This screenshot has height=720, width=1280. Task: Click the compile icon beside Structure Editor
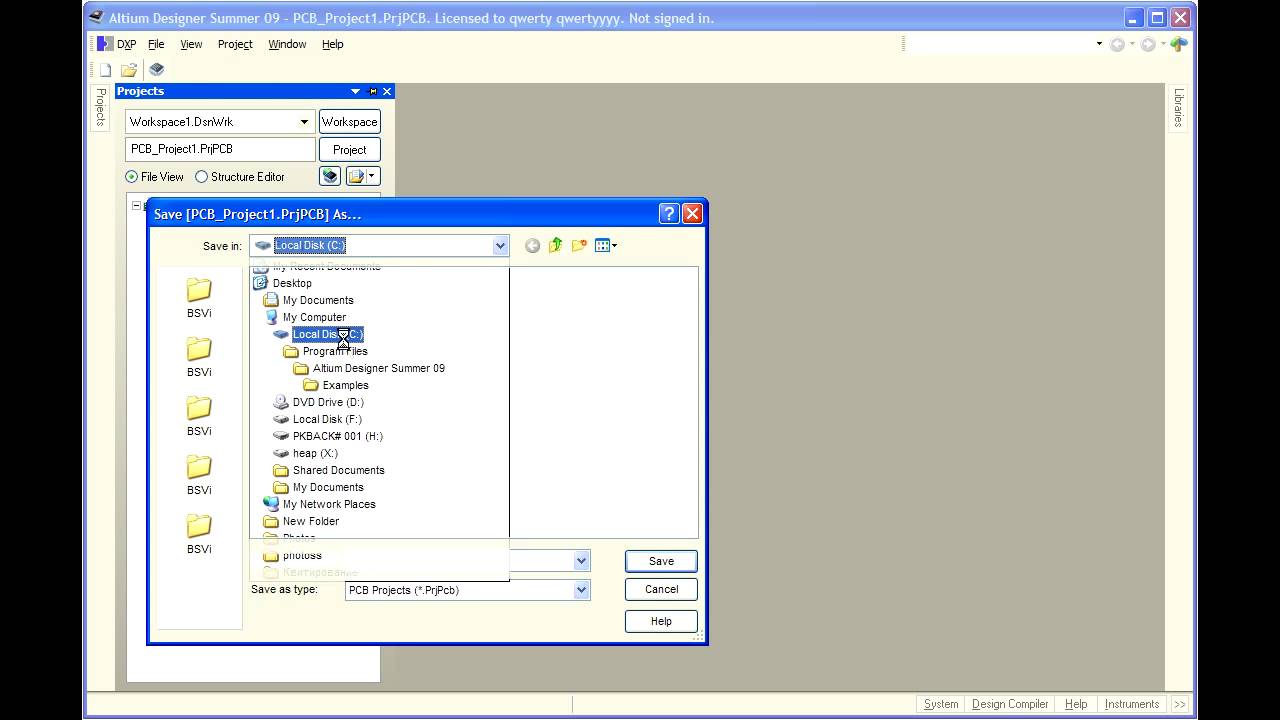(x=330, y=176)
